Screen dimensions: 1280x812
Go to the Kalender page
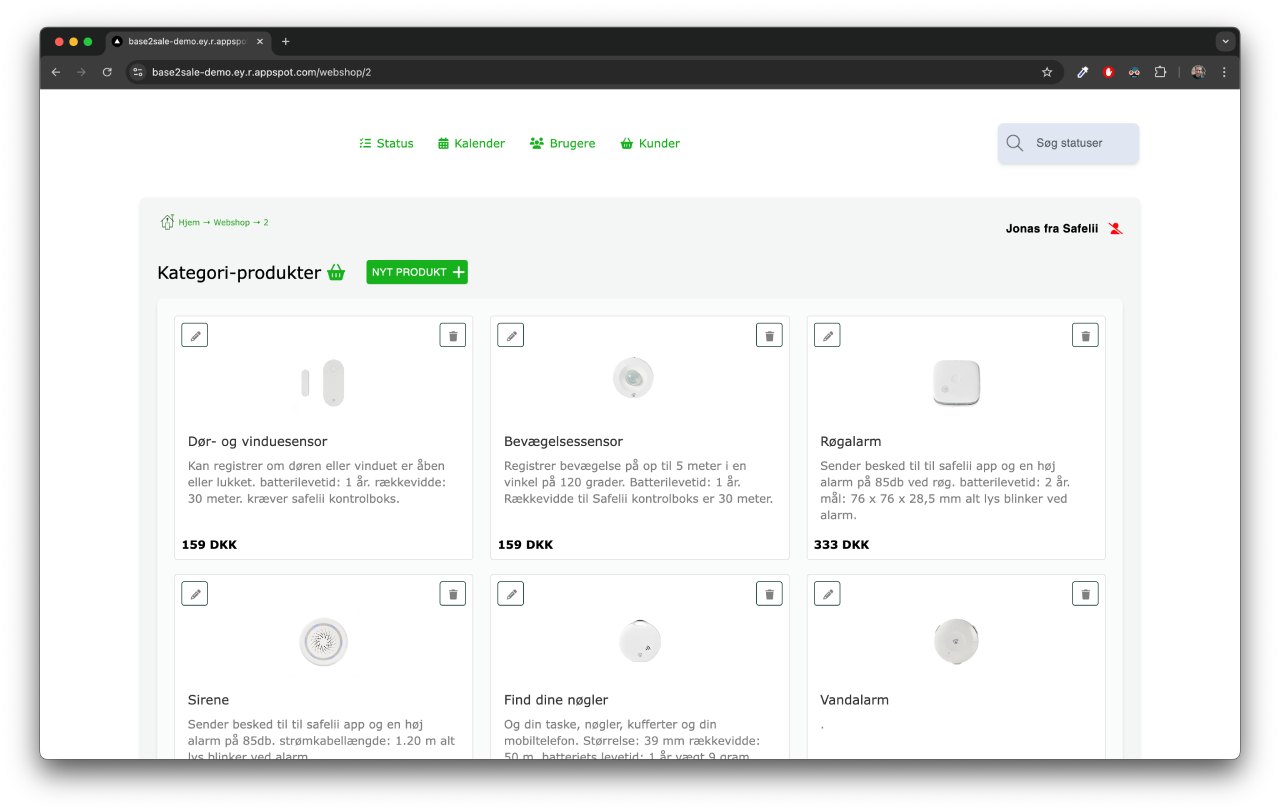[471, 144]
